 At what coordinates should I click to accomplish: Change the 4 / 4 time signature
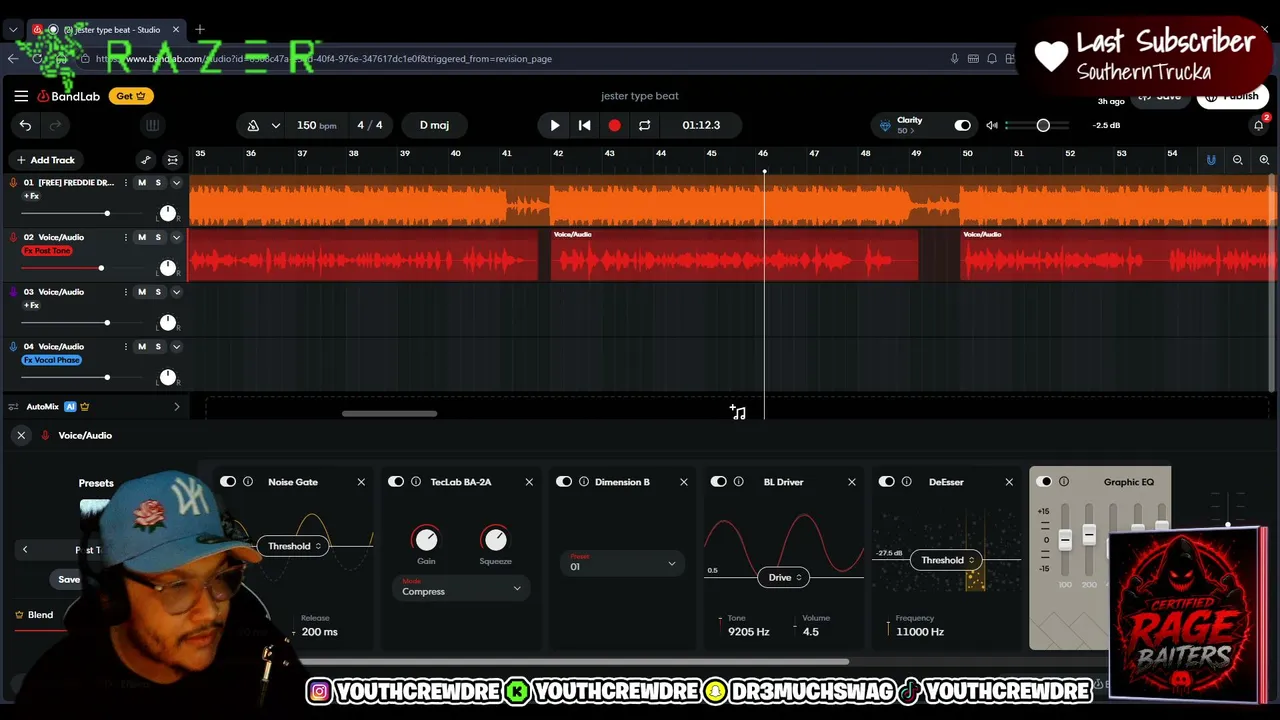click(x=370, y=125)
